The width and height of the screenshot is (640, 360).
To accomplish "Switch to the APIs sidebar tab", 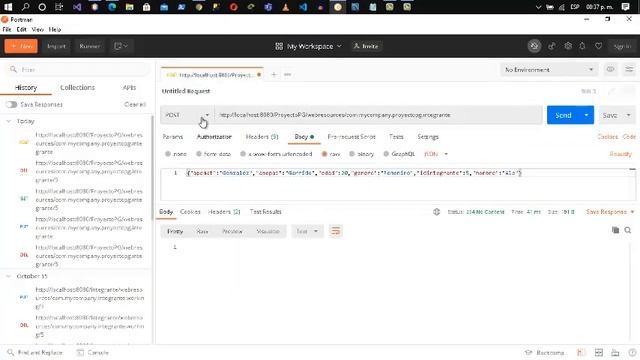I will pos(129,87).
